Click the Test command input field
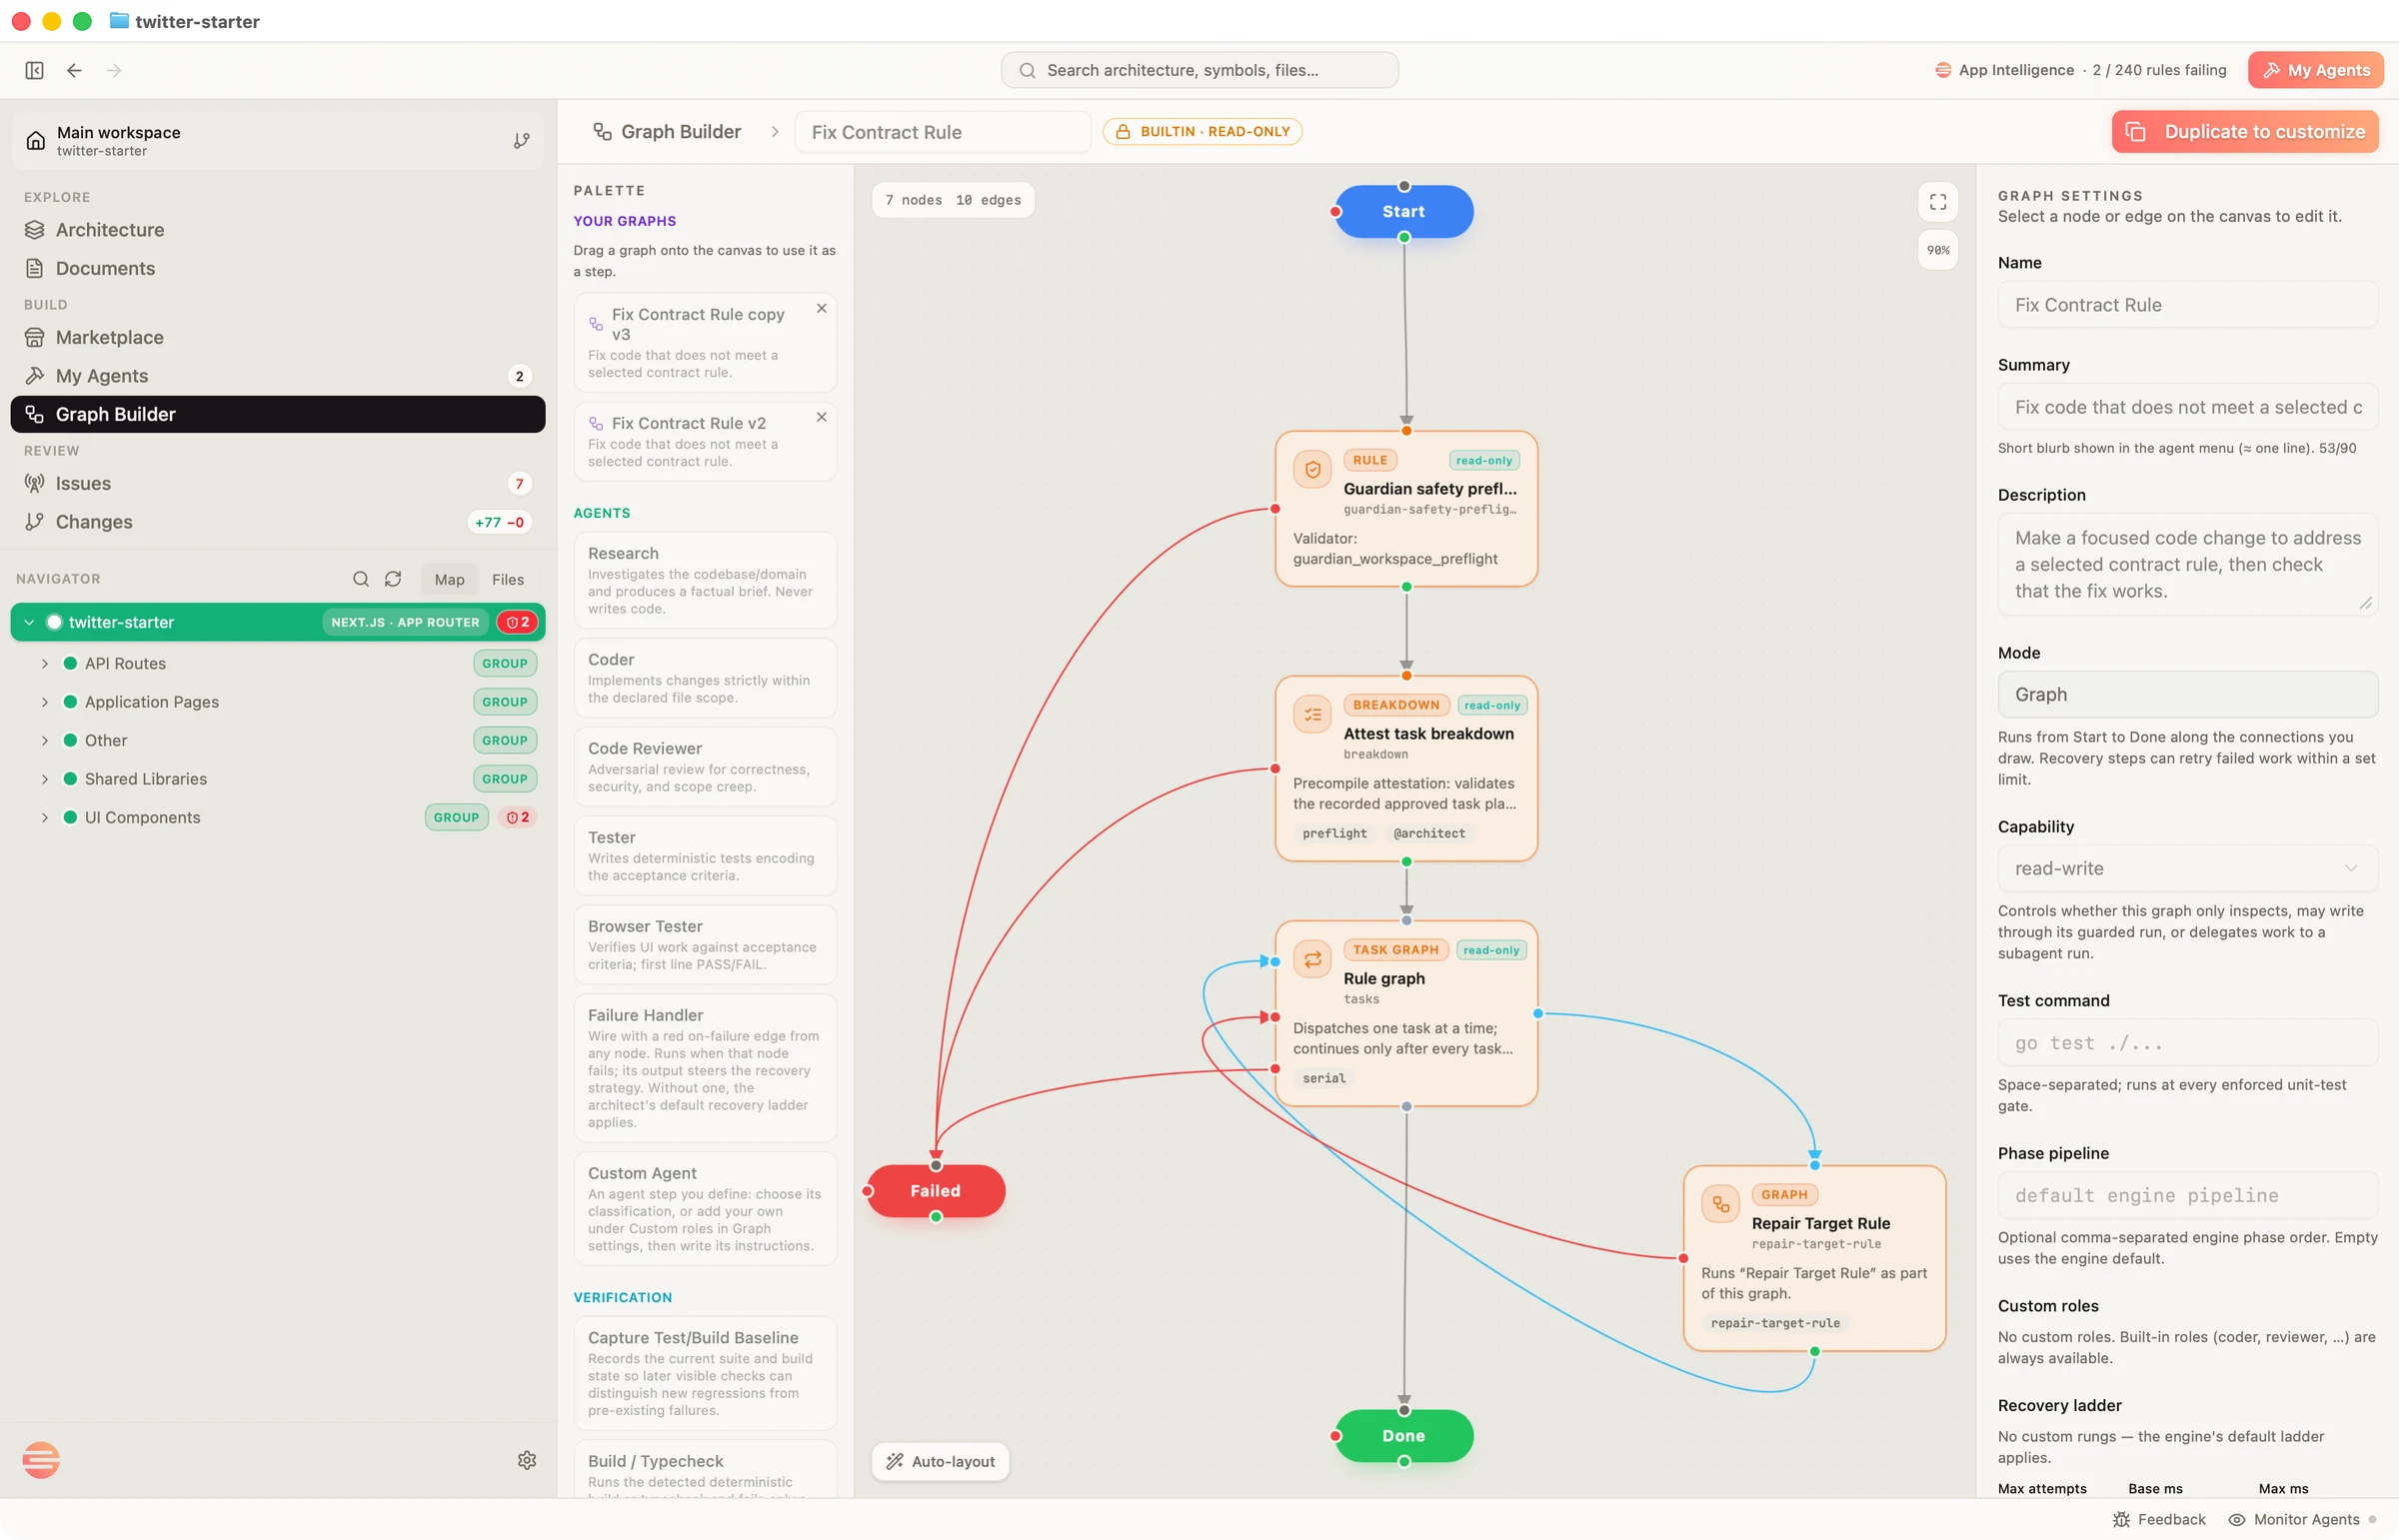2399x1540 pixels. click(x=2187, y=1043)
